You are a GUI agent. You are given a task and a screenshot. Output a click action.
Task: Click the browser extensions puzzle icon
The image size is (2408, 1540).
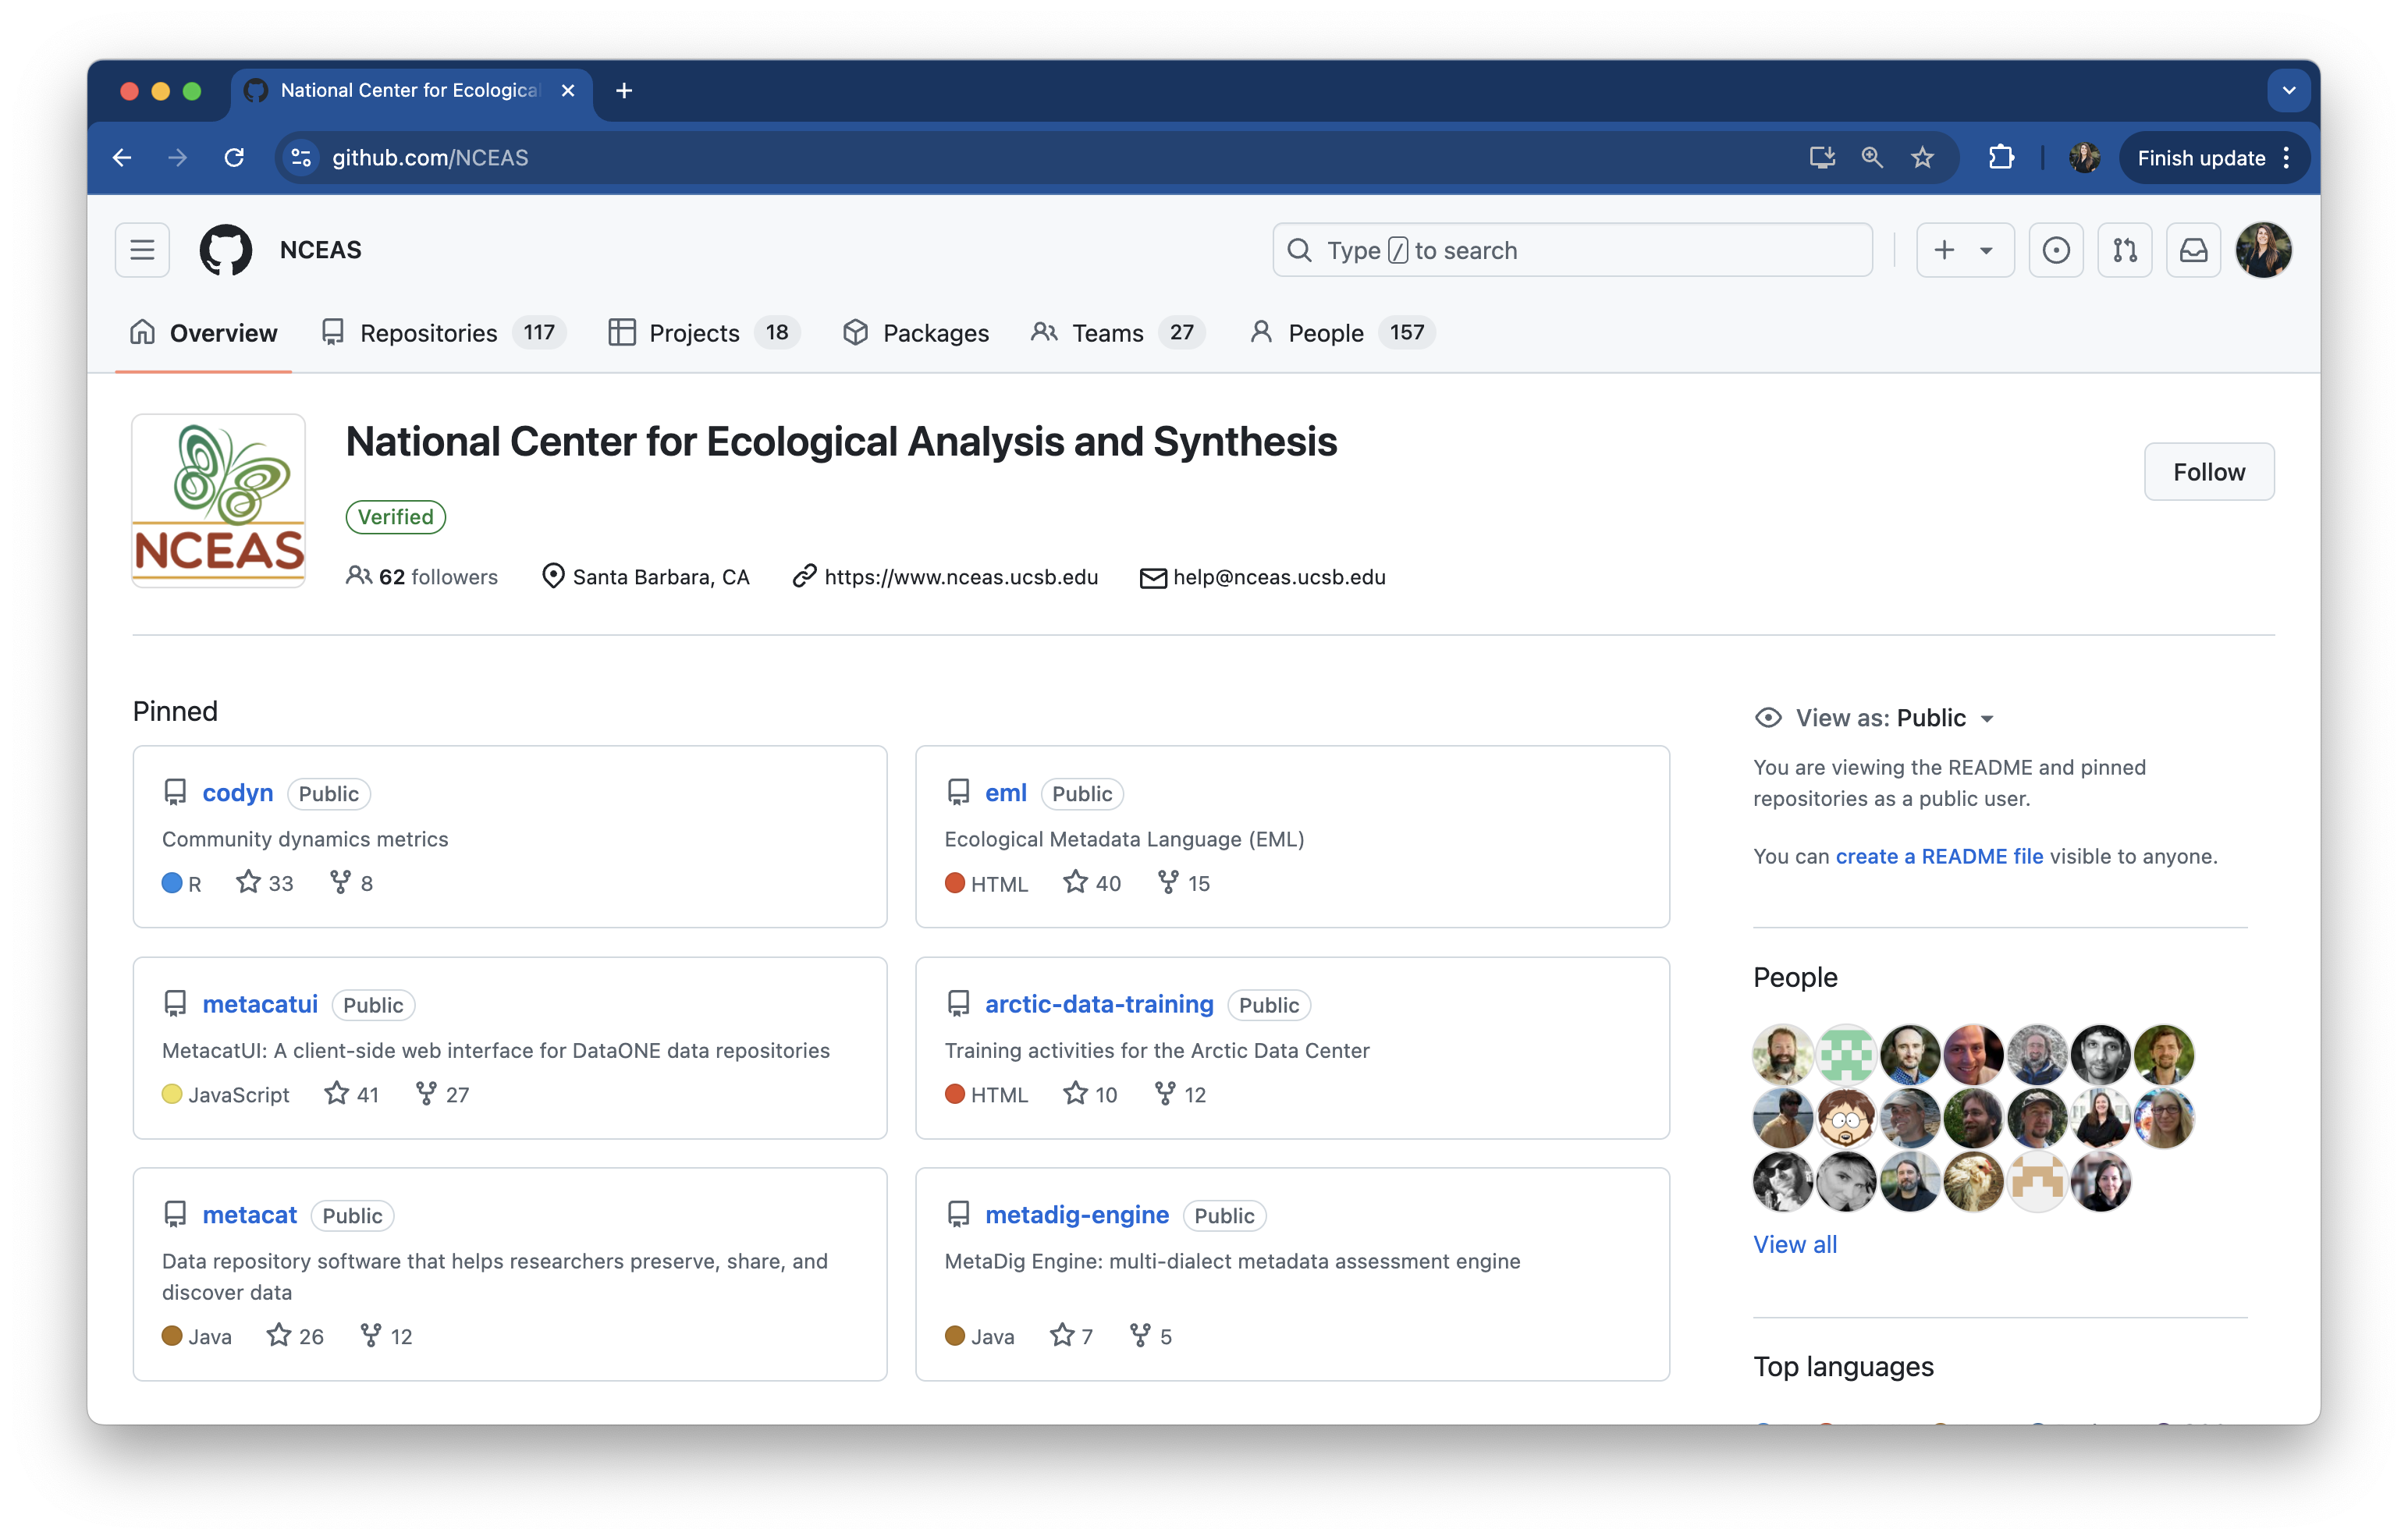2001,158
